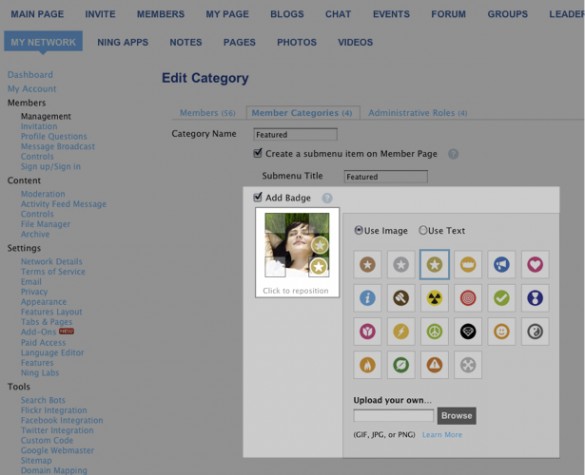Image resolution: width=585 pixels, height=475 pixels.
Task: Switch to Administrative Roles tab
Action: click(417, 113)
